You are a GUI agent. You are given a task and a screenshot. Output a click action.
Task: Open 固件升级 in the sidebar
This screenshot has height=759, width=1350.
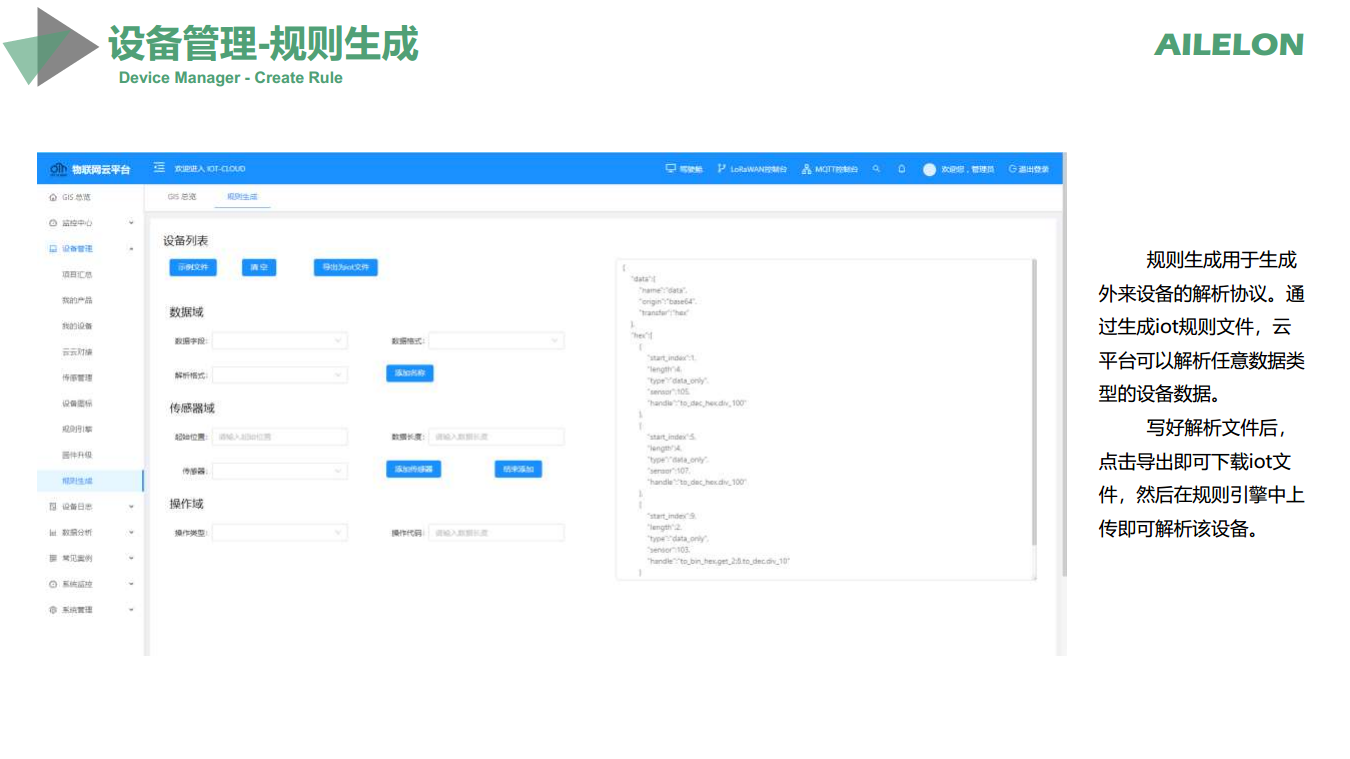click(x=77, y=455)
